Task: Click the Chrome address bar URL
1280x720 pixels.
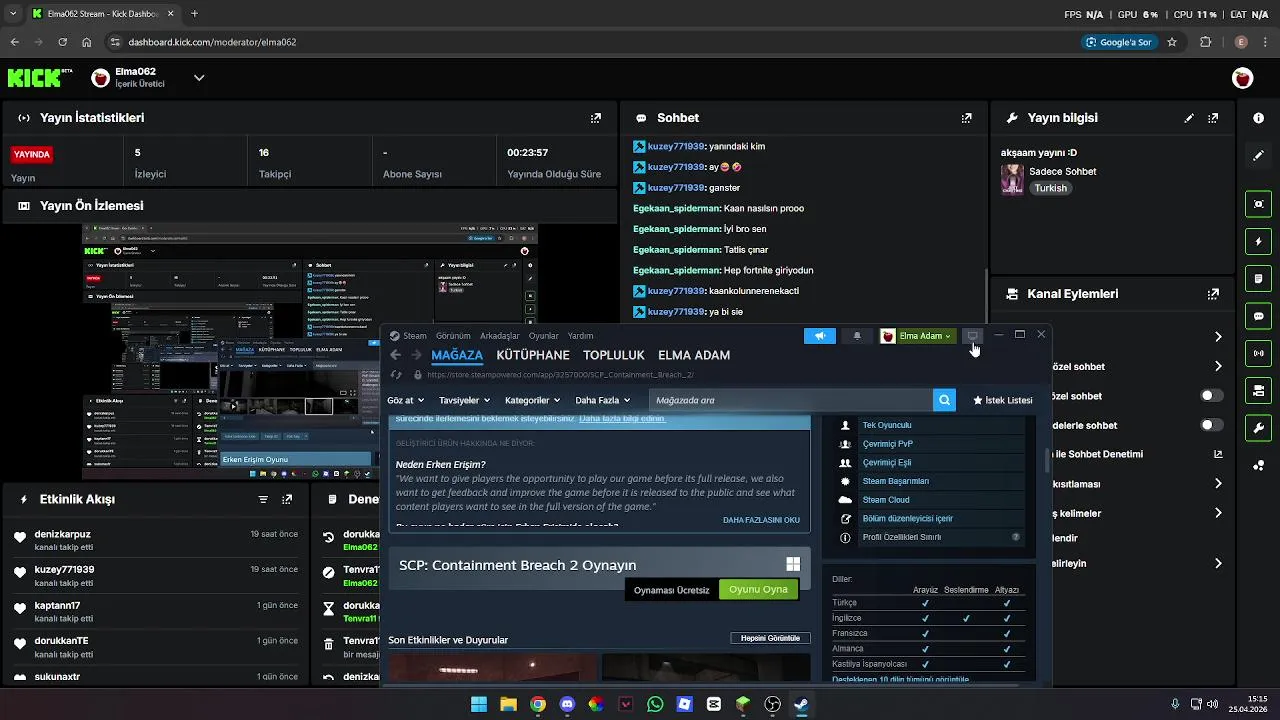Action: tap(212, 42)
